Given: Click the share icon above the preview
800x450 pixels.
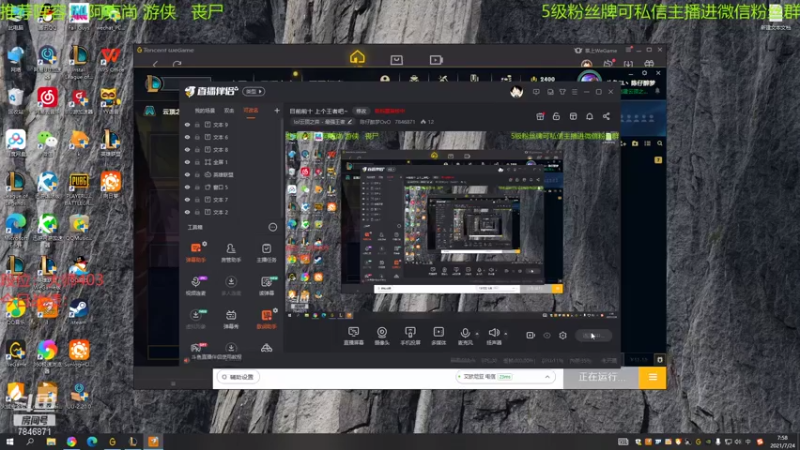Looking at the screenshot, I should click(606, 116).
